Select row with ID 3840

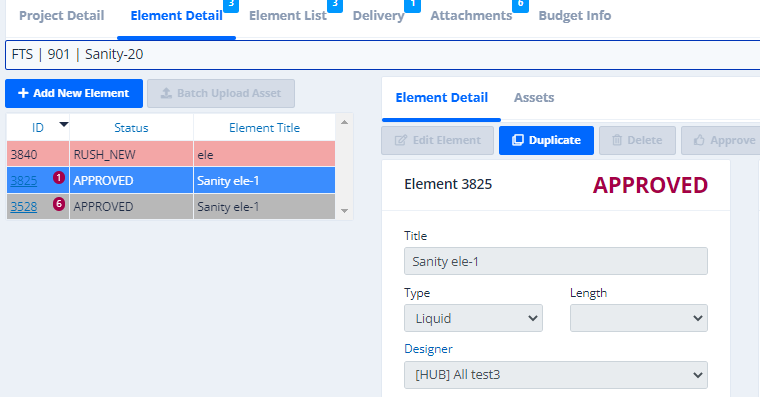point(171,155)
